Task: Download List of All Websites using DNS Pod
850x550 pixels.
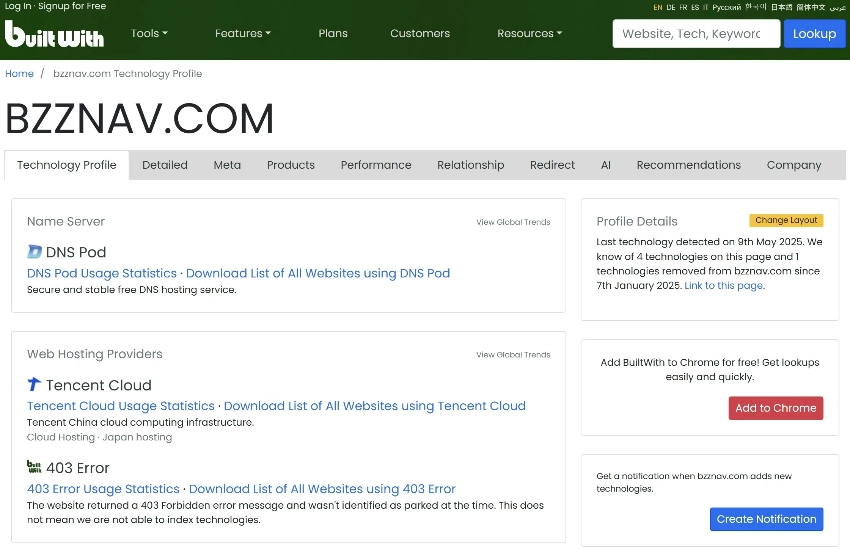Action: click(318, 273)
